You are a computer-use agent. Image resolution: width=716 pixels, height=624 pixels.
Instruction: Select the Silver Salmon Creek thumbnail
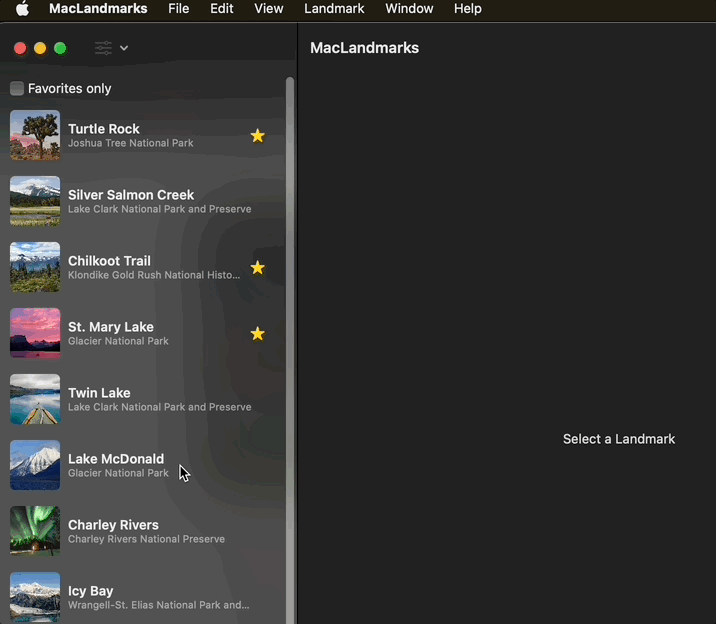pos(35,201)
